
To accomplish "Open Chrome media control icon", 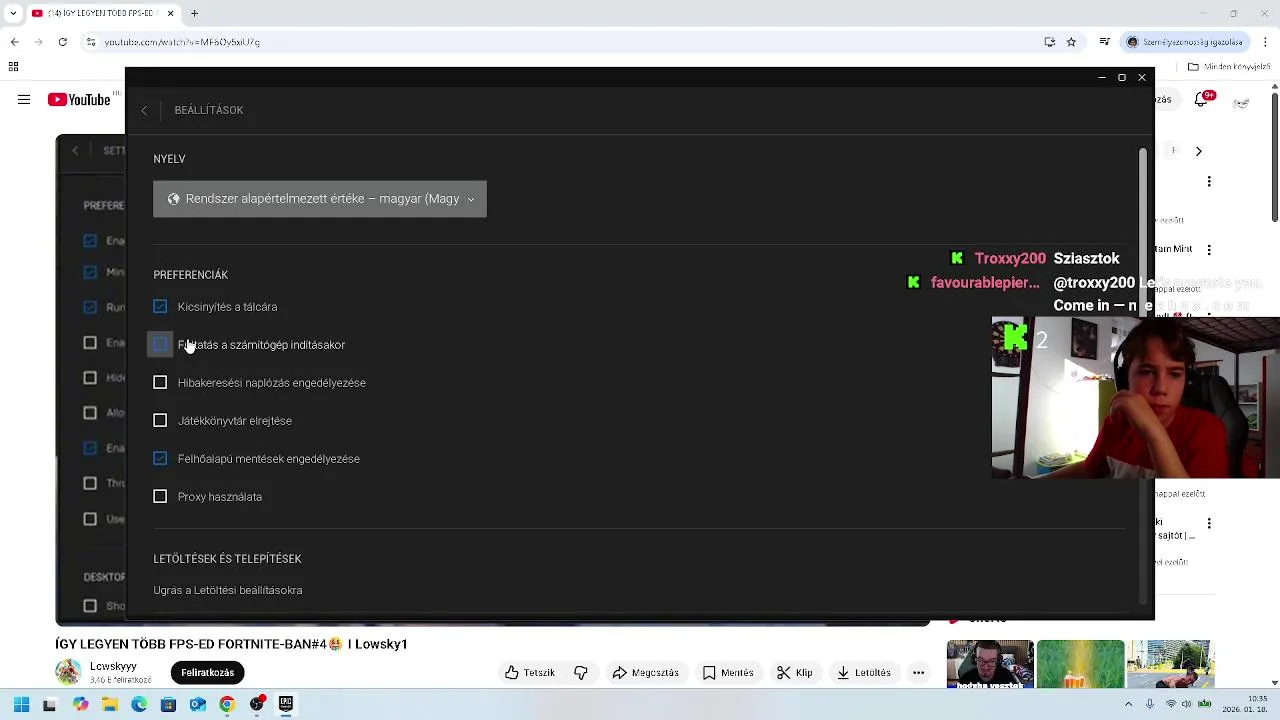I will point(1104,42).
